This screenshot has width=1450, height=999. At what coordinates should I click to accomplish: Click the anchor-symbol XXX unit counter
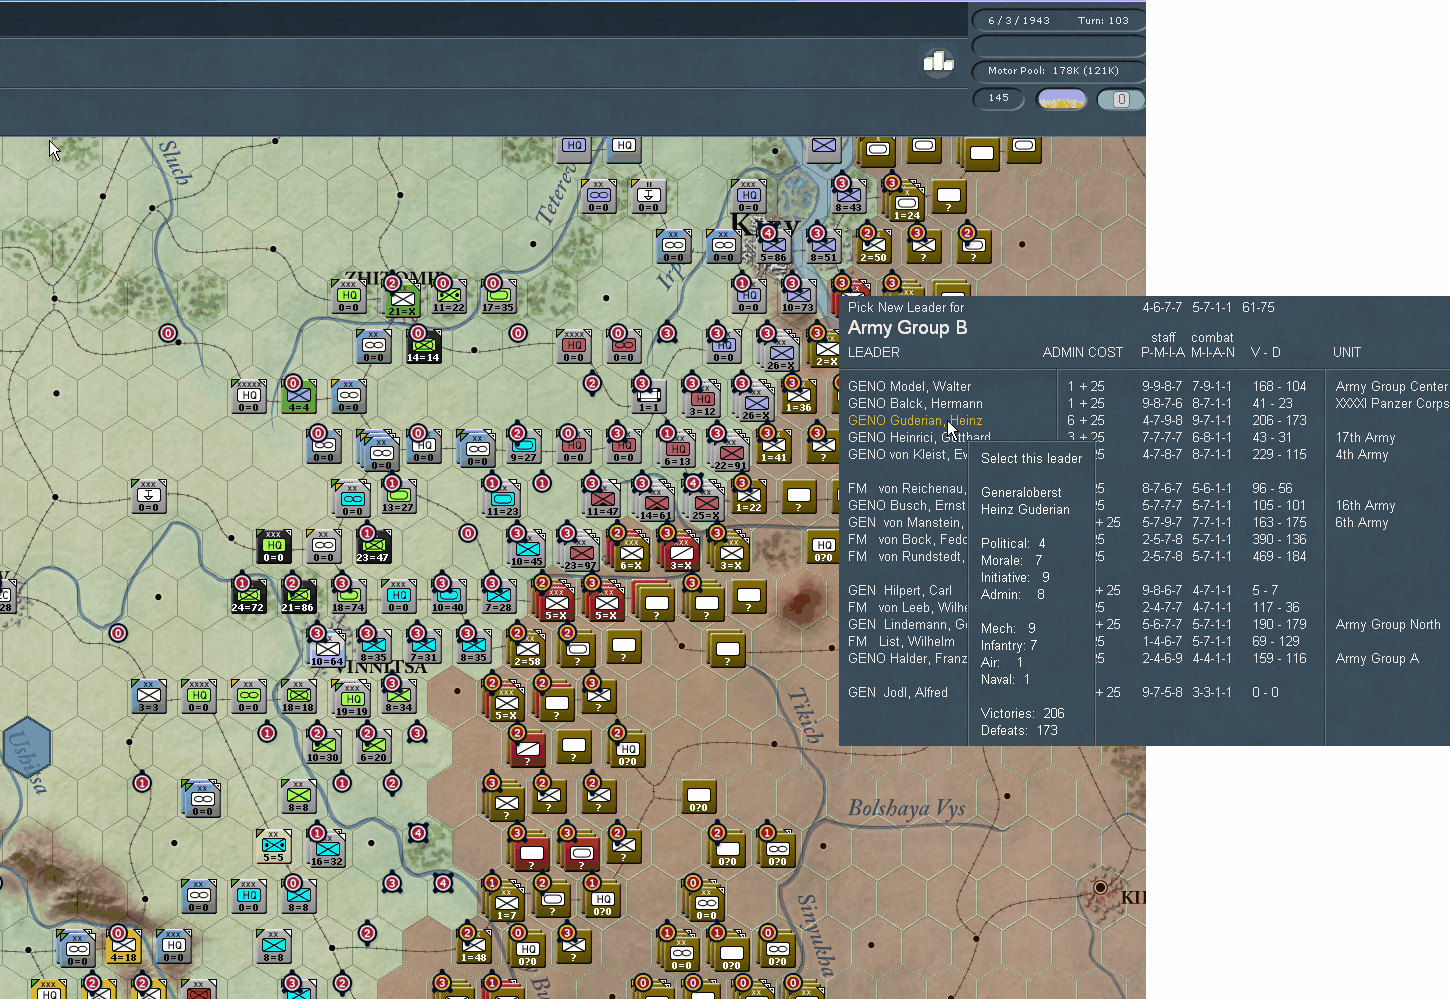click(x=148, y=497)
